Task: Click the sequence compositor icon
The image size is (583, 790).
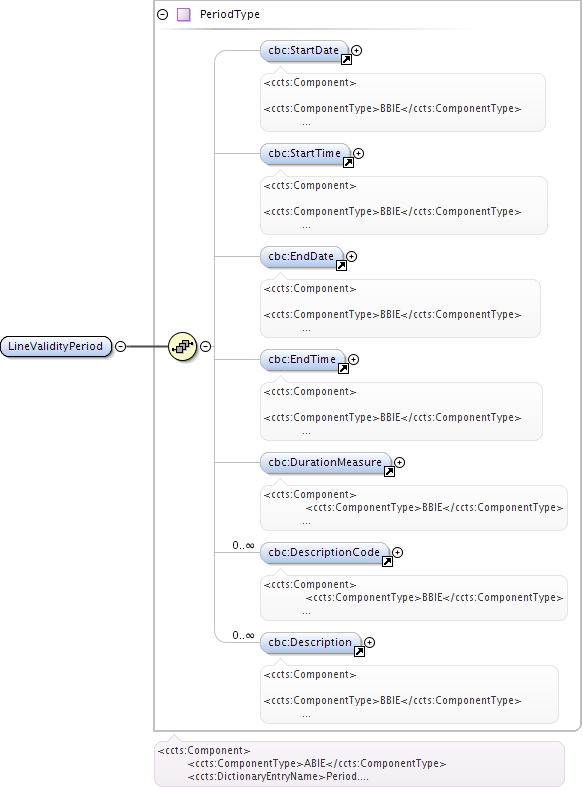Action: coord(182,346)
